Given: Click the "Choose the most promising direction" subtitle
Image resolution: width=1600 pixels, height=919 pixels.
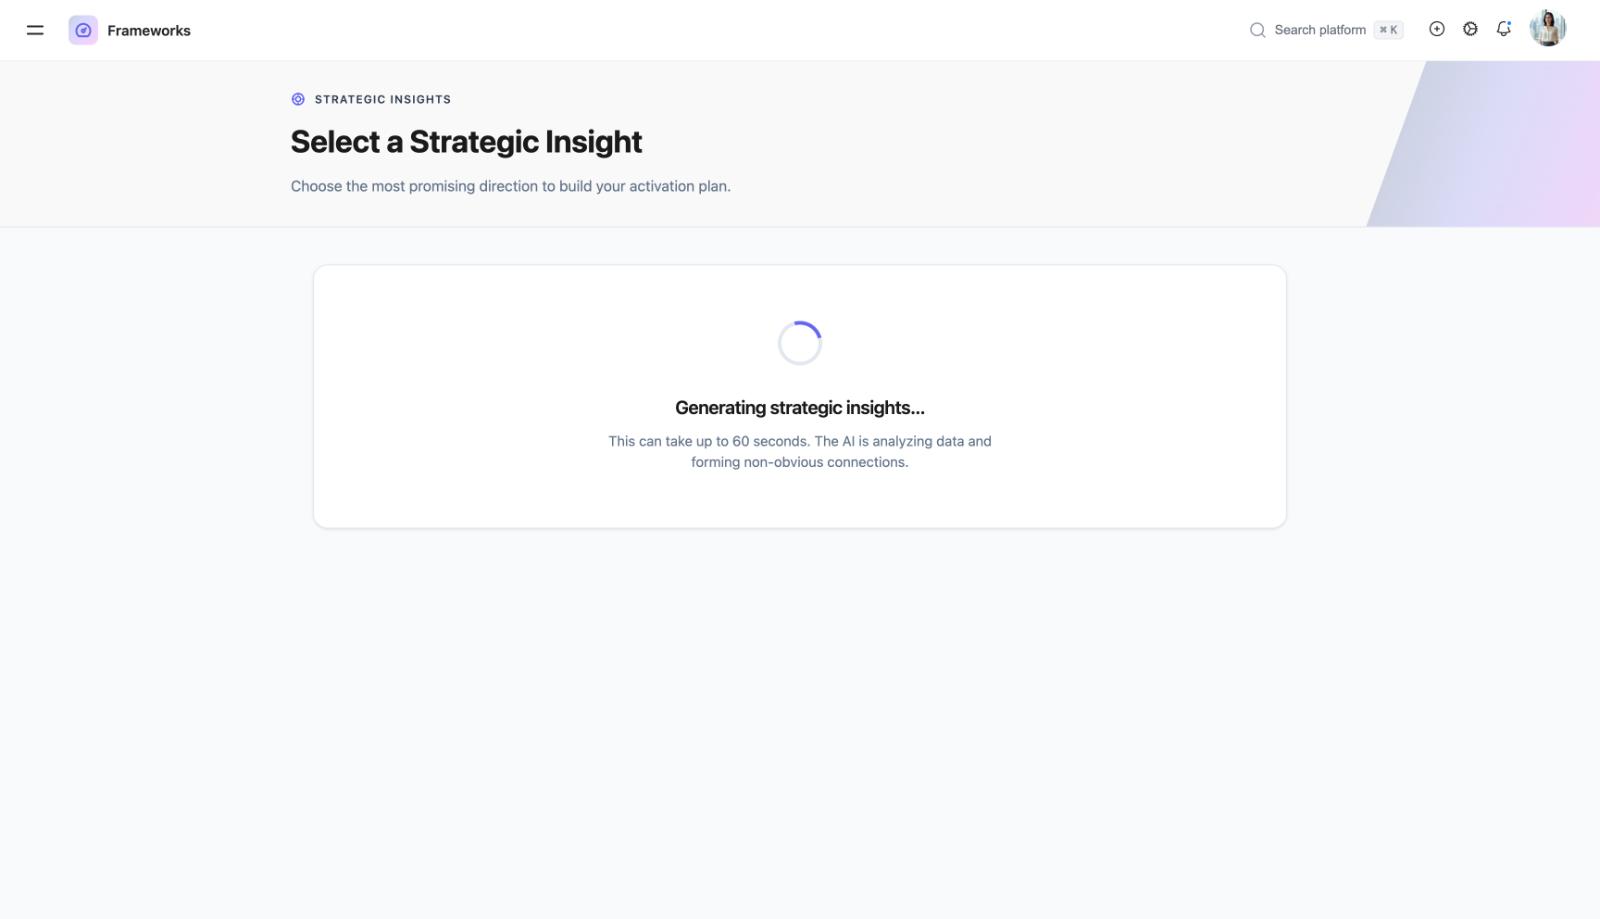Looking at the screenshot, I should [510, 186].
